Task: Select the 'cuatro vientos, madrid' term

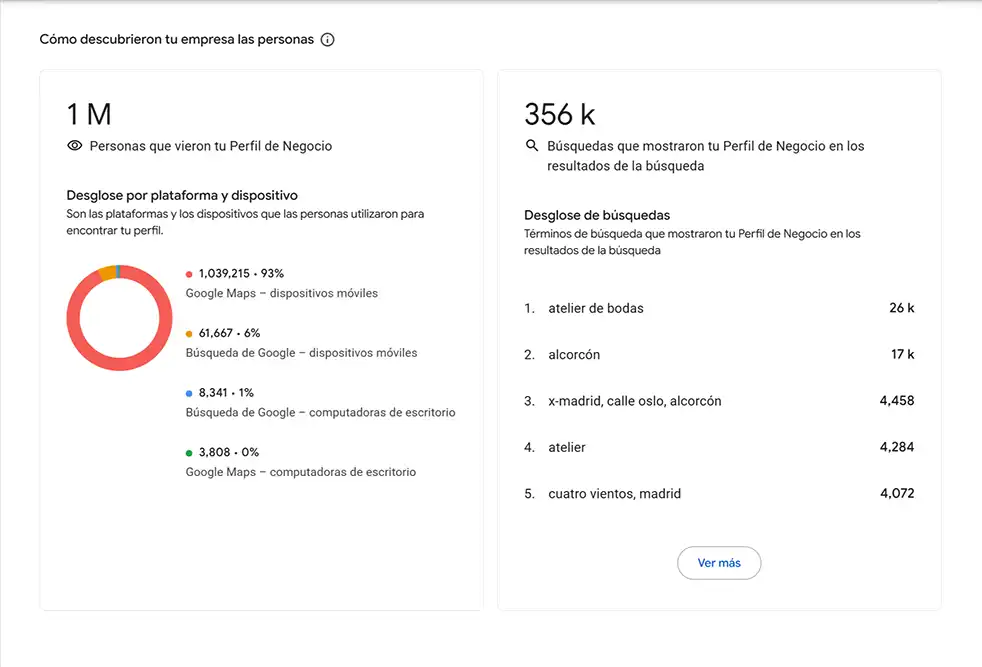Action: (614, 494)
